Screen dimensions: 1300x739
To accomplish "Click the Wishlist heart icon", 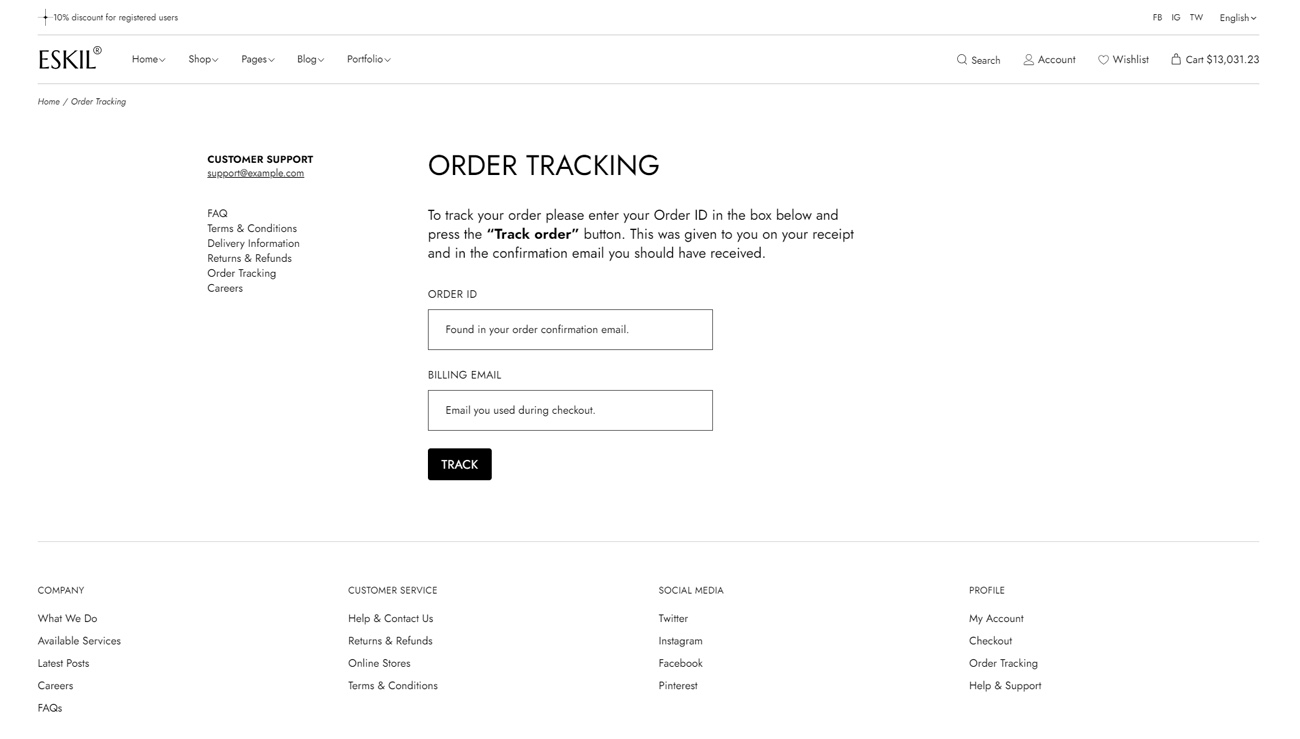I will [x=1103, y=60].
